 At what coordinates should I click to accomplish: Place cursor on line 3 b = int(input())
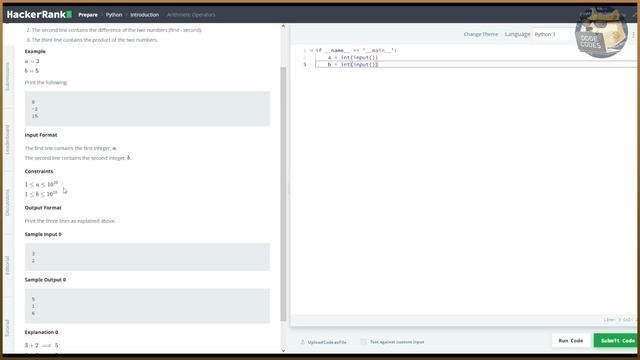tap(353, 64)
